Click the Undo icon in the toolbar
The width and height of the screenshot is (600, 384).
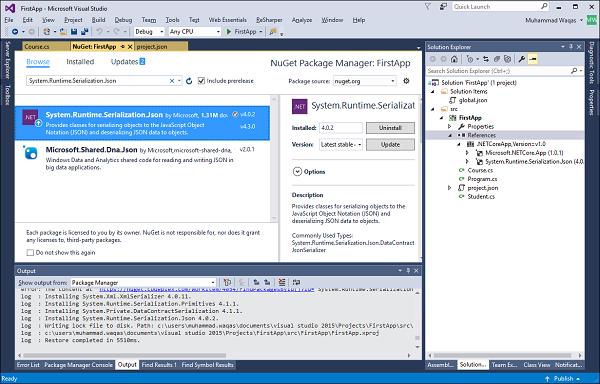pos(99,32)
